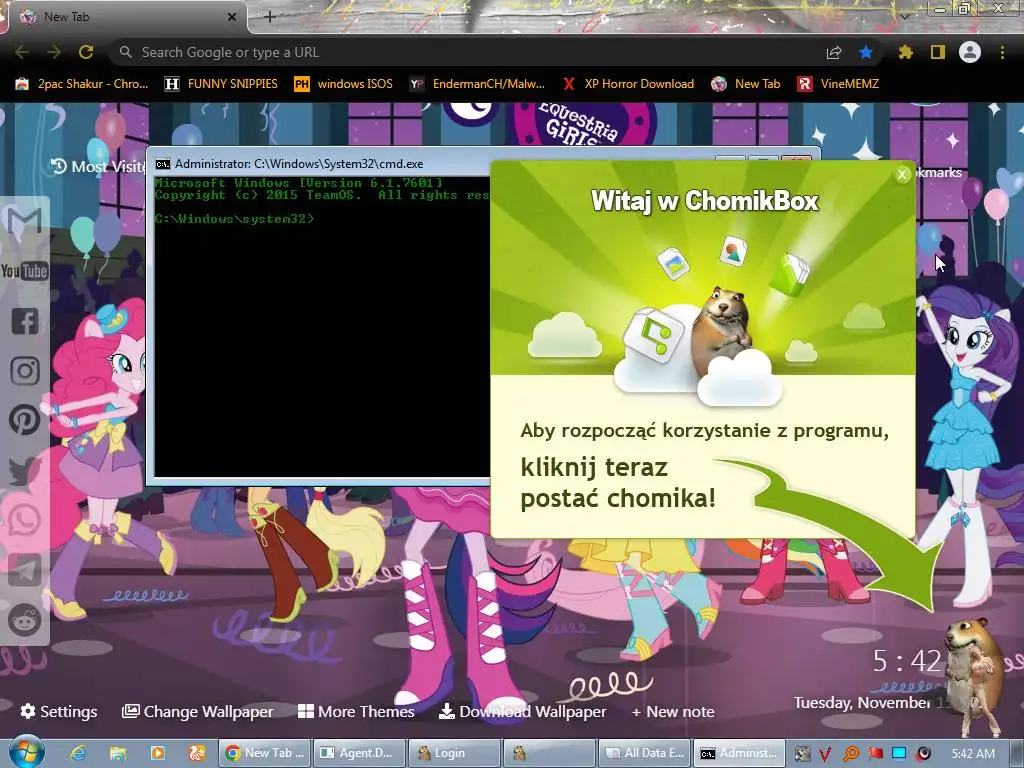Bookmark this tab with the star icon
Viewport: 1024px width, 768px height.
tap(865, 52)
